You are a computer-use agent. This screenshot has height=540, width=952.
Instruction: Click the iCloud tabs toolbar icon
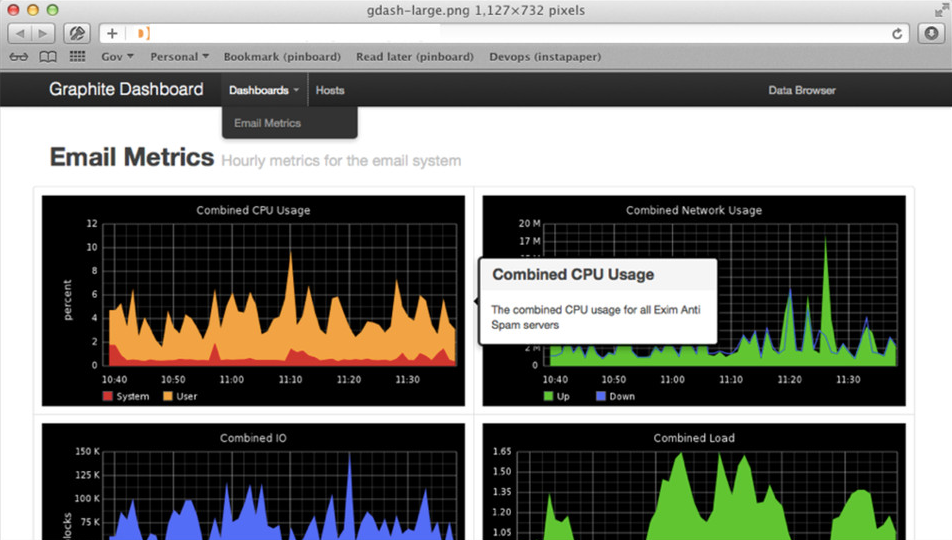tap(76, 33)
